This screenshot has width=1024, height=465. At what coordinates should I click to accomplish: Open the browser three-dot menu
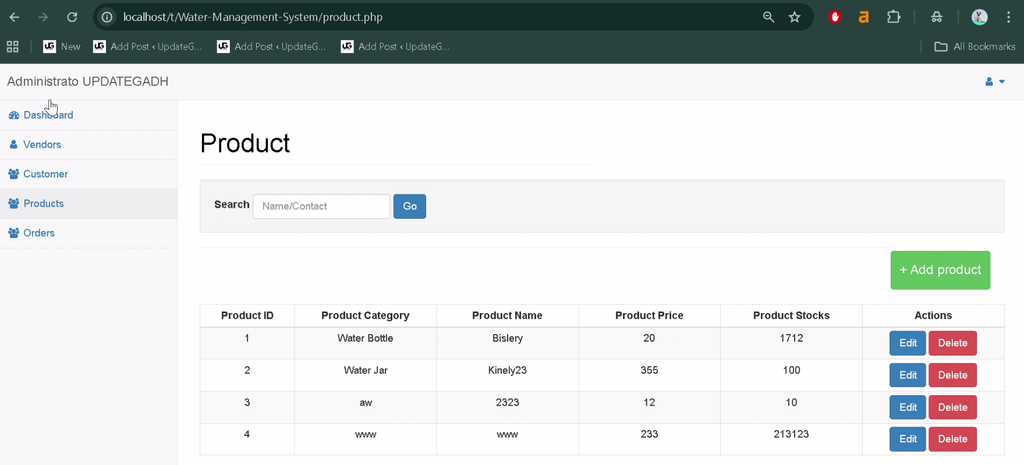(1009, 18)
